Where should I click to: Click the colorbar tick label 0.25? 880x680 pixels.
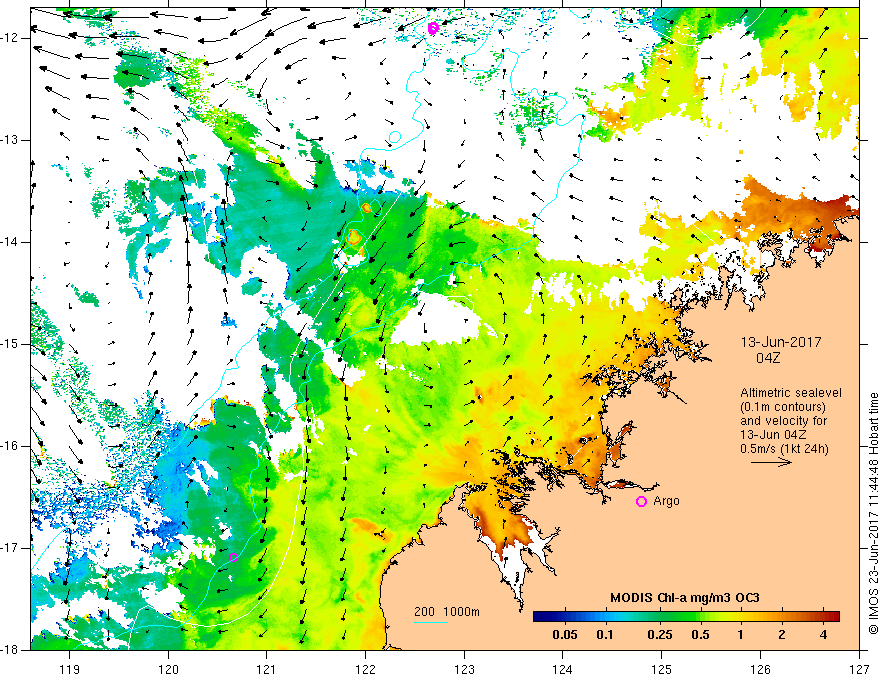(659, 635)
